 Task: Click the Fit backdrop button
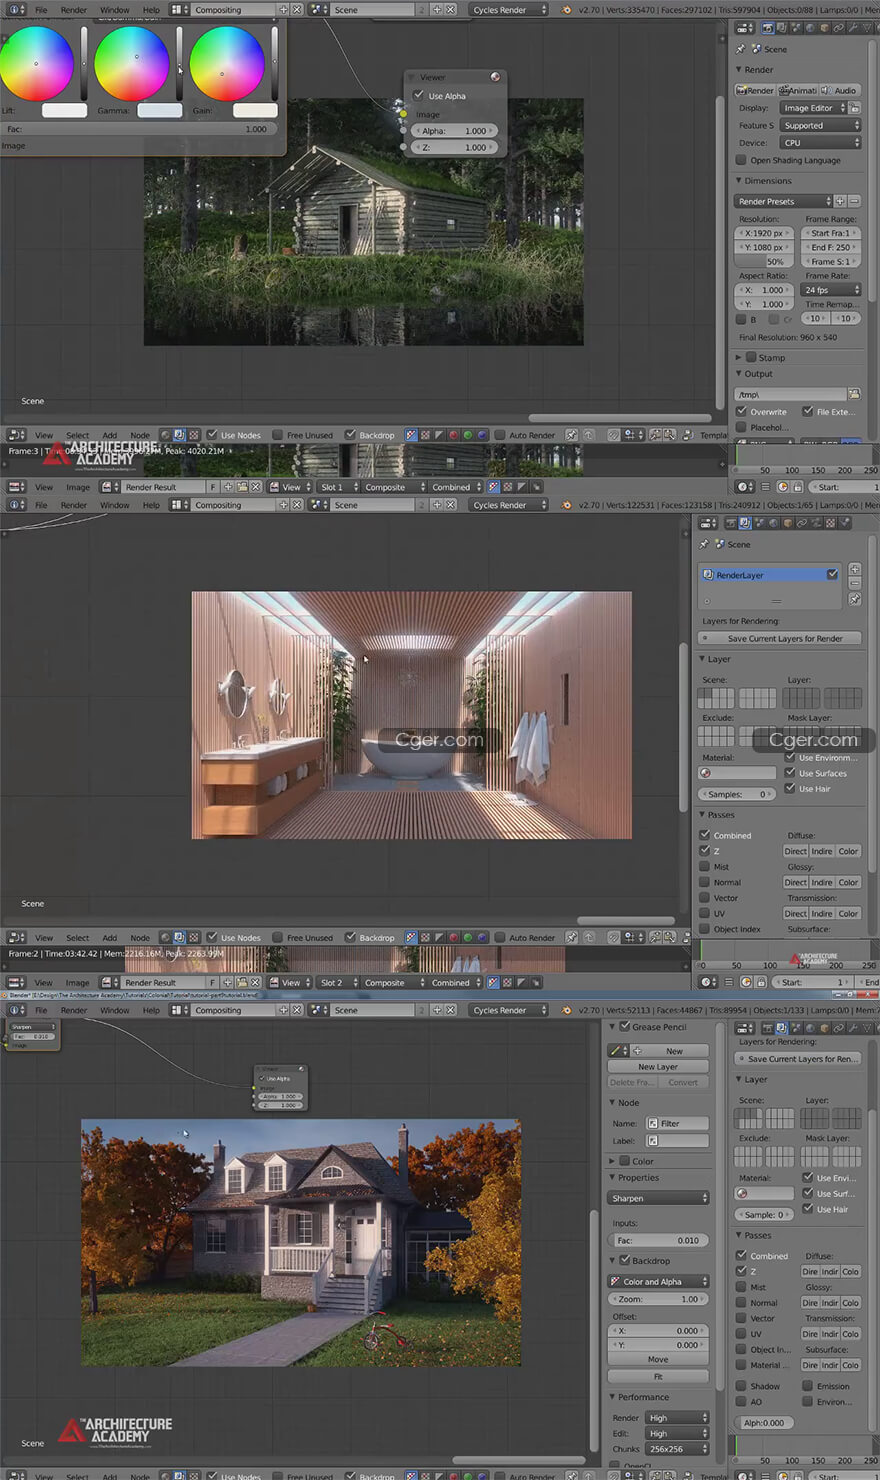pyautogui.click(x=658, y=1377)
